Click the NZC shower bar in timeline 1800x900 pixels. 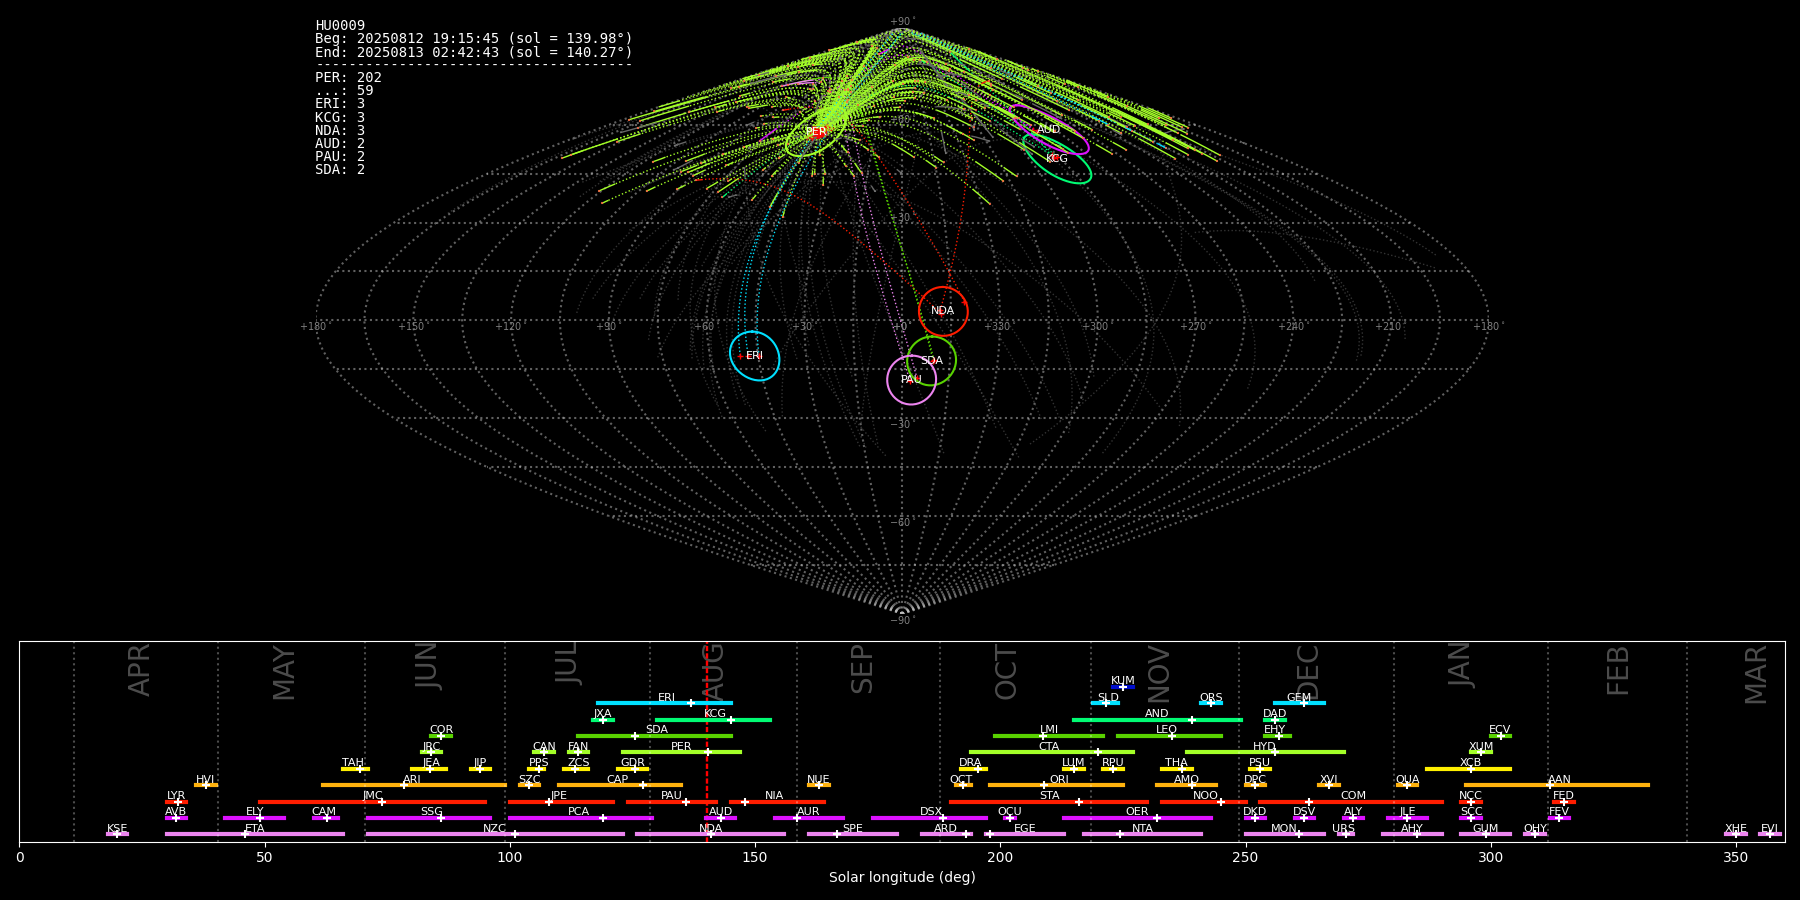[495, 834]
